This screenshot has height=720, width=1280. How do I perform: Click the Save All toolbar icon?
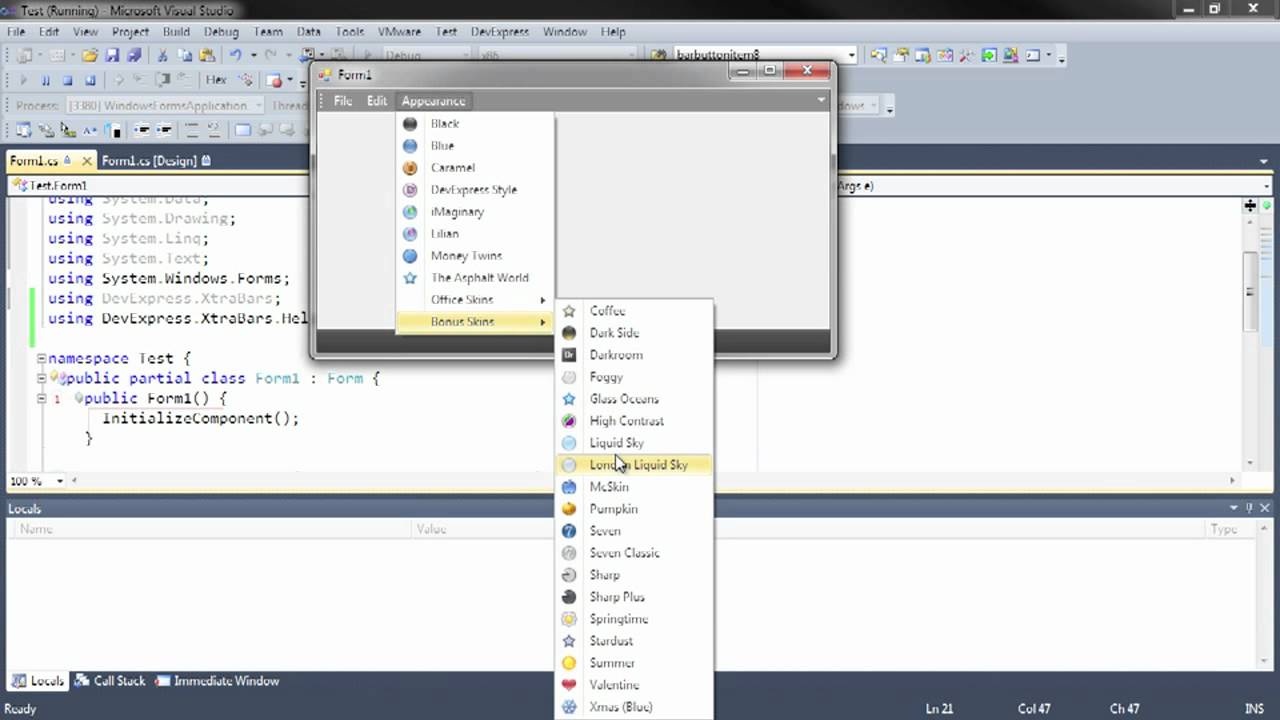[x=133, y=55]
